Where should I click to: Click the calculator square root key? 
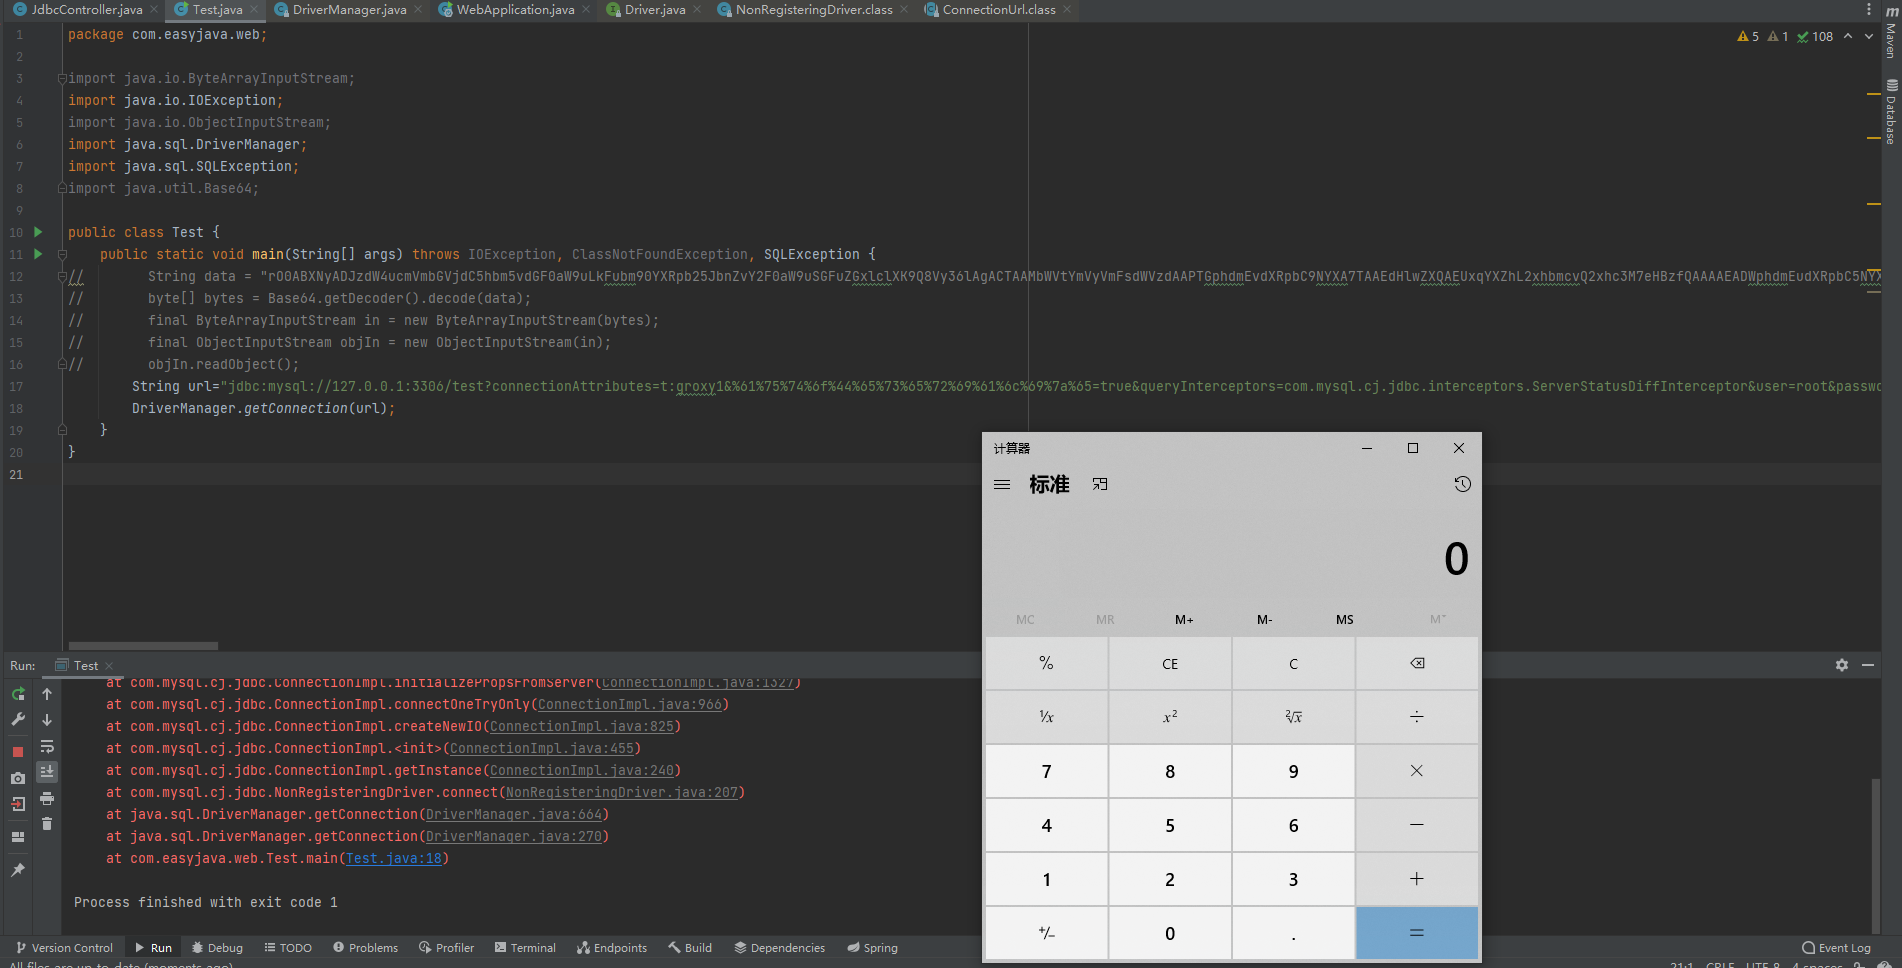[1294, 717]
